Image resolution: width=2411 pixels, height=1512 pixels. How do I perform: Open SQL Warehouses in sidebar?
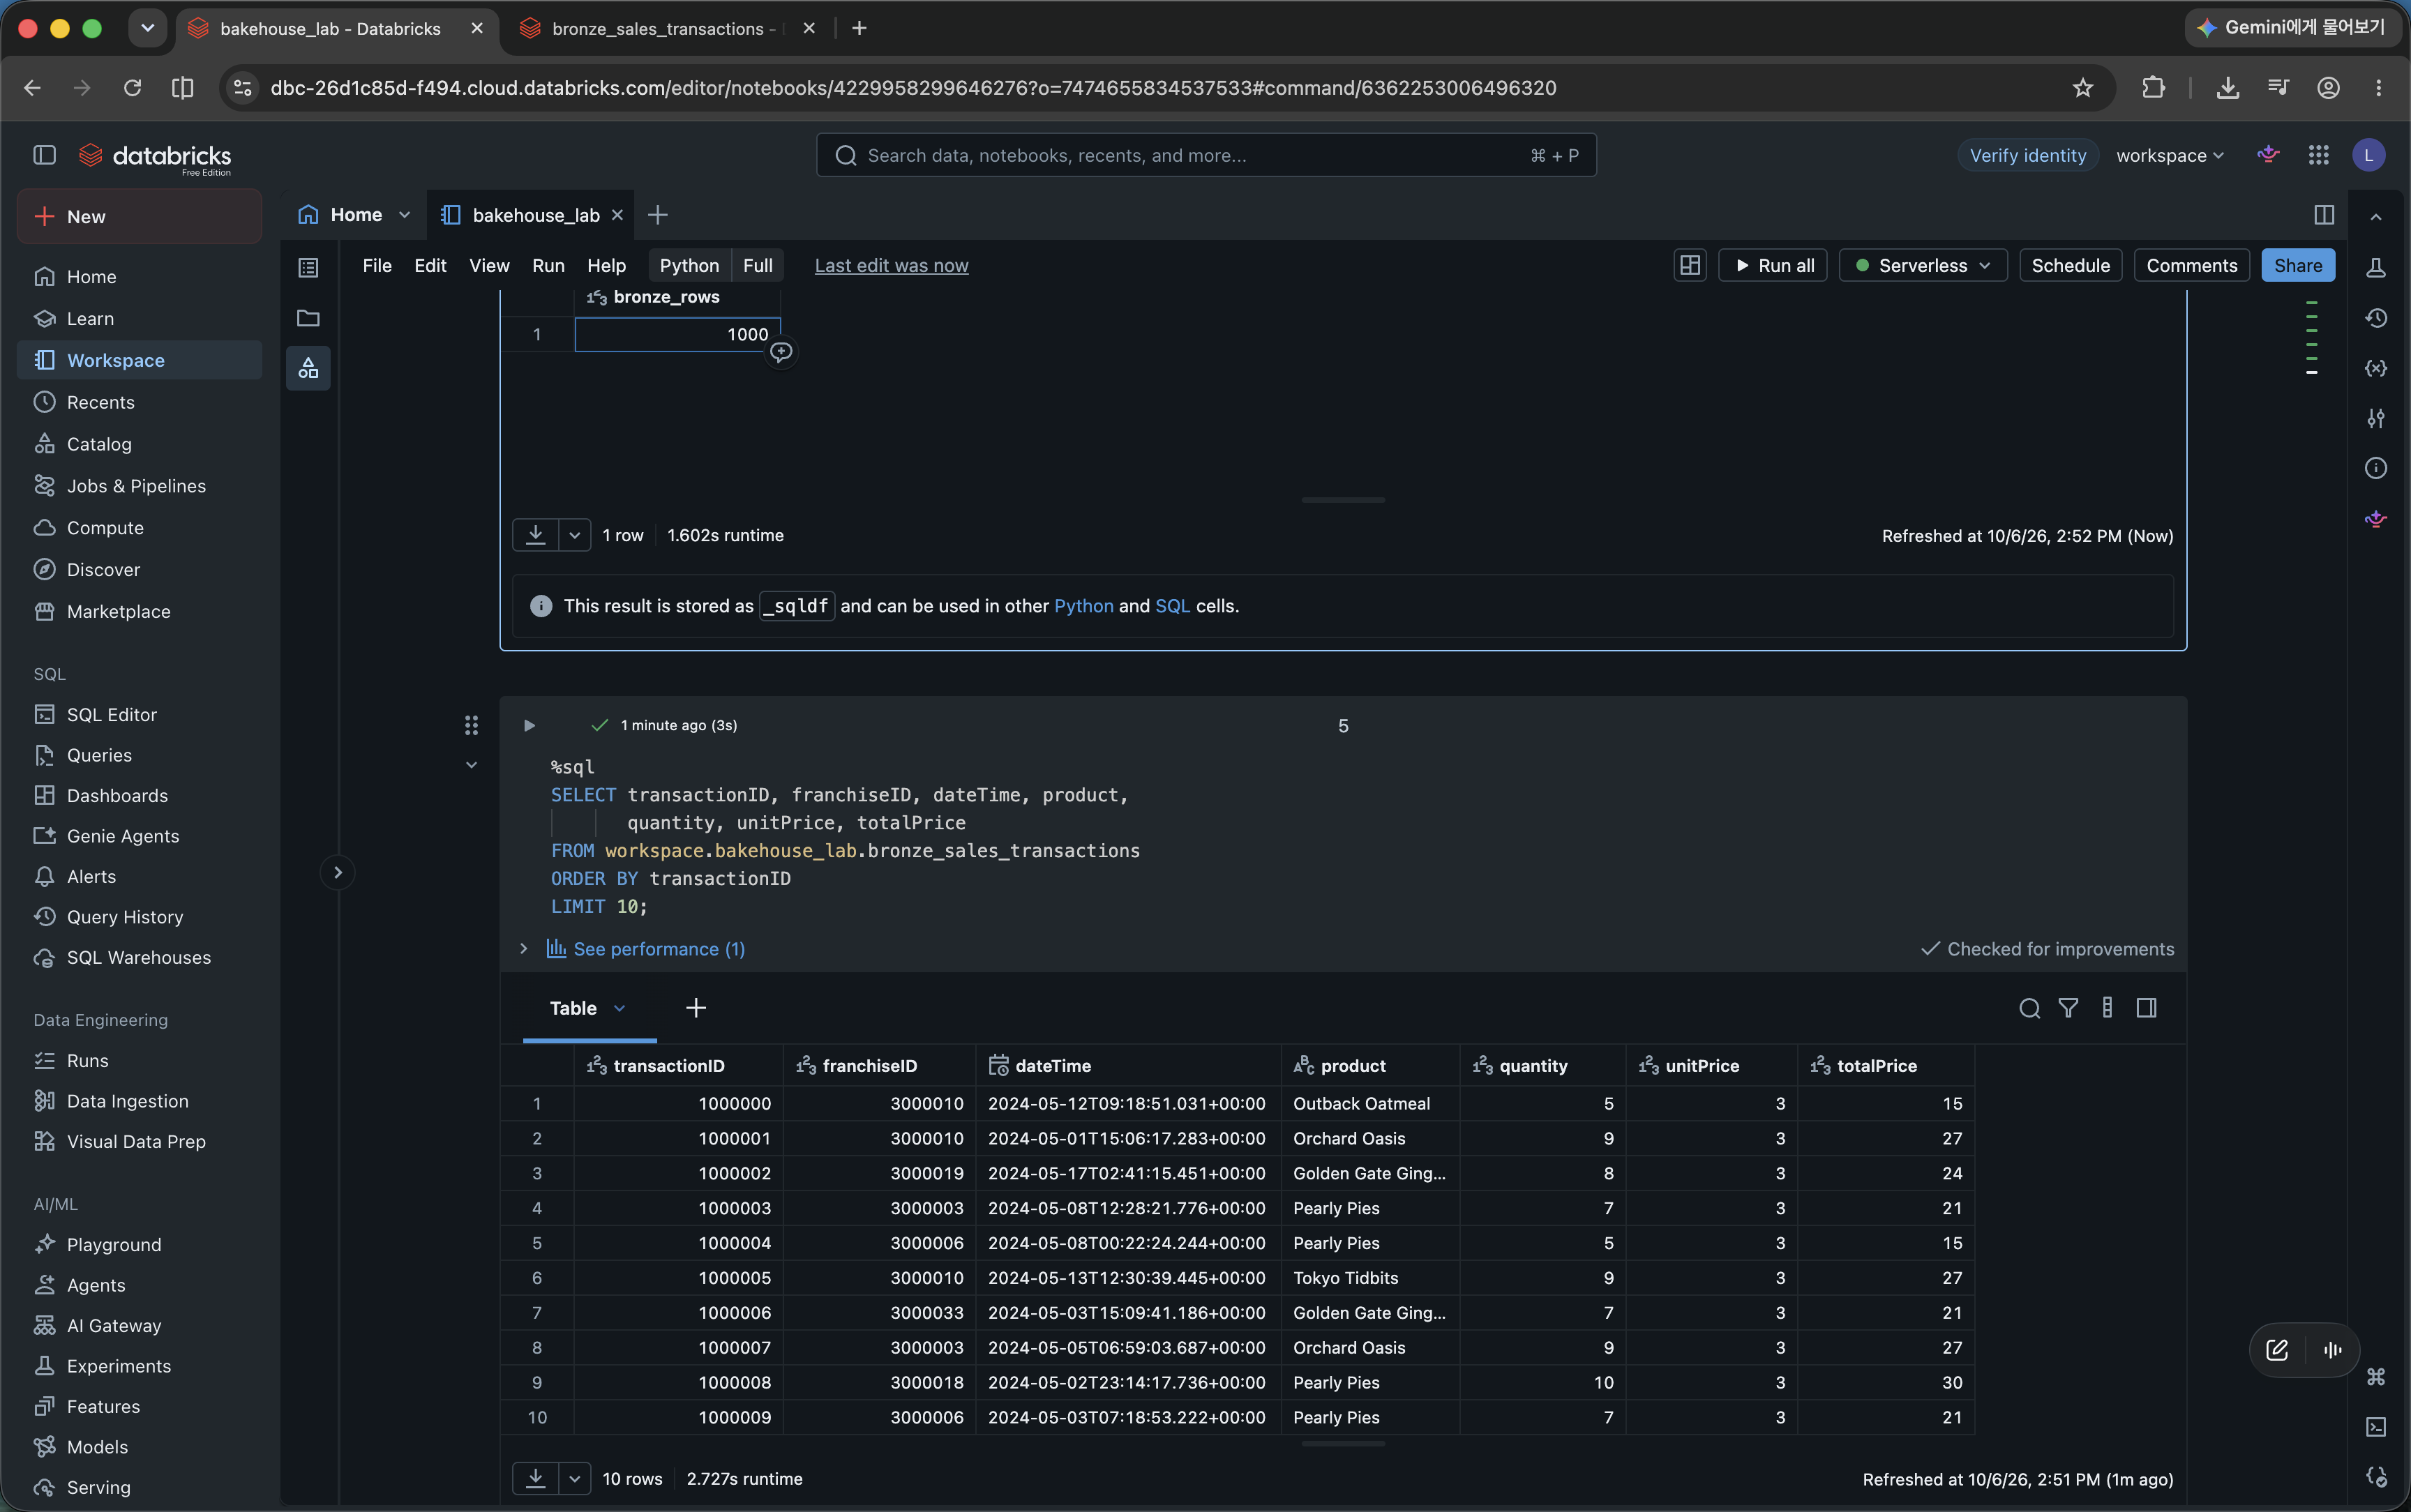(x=139, y=958)
